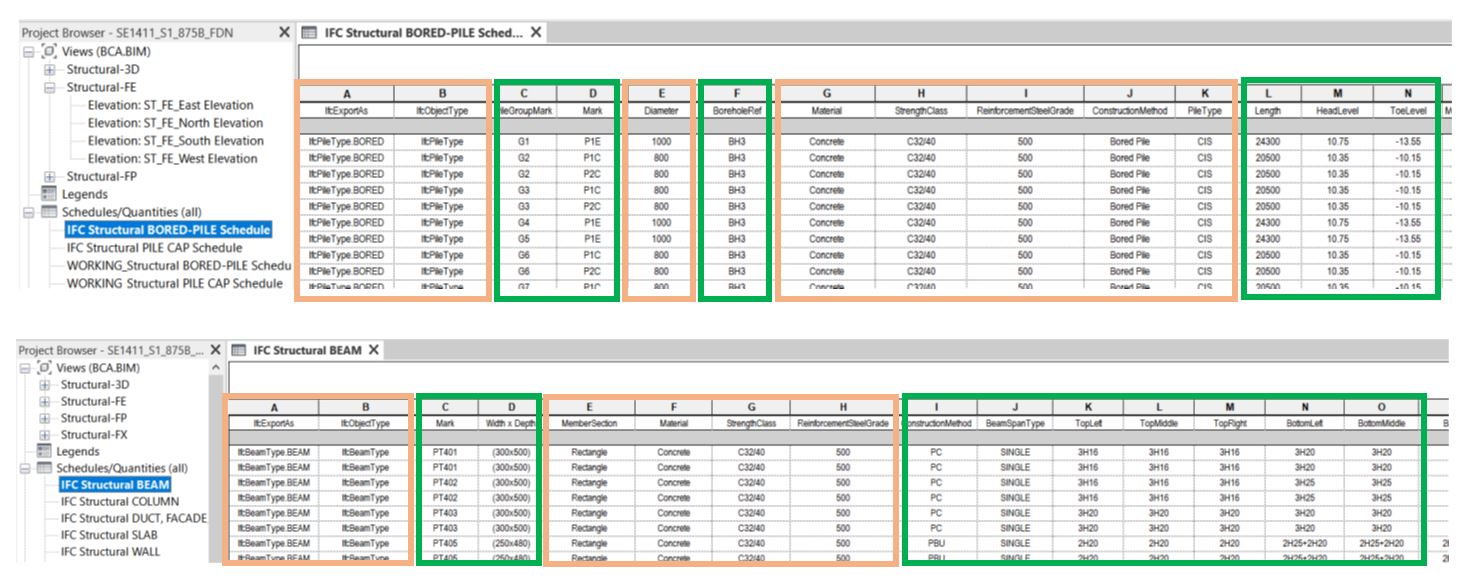The image size is (1479, 583).
Task: Click the Schedules/Quantities icon above IFC Structural BEAM
Action: [x=43, y=468]
